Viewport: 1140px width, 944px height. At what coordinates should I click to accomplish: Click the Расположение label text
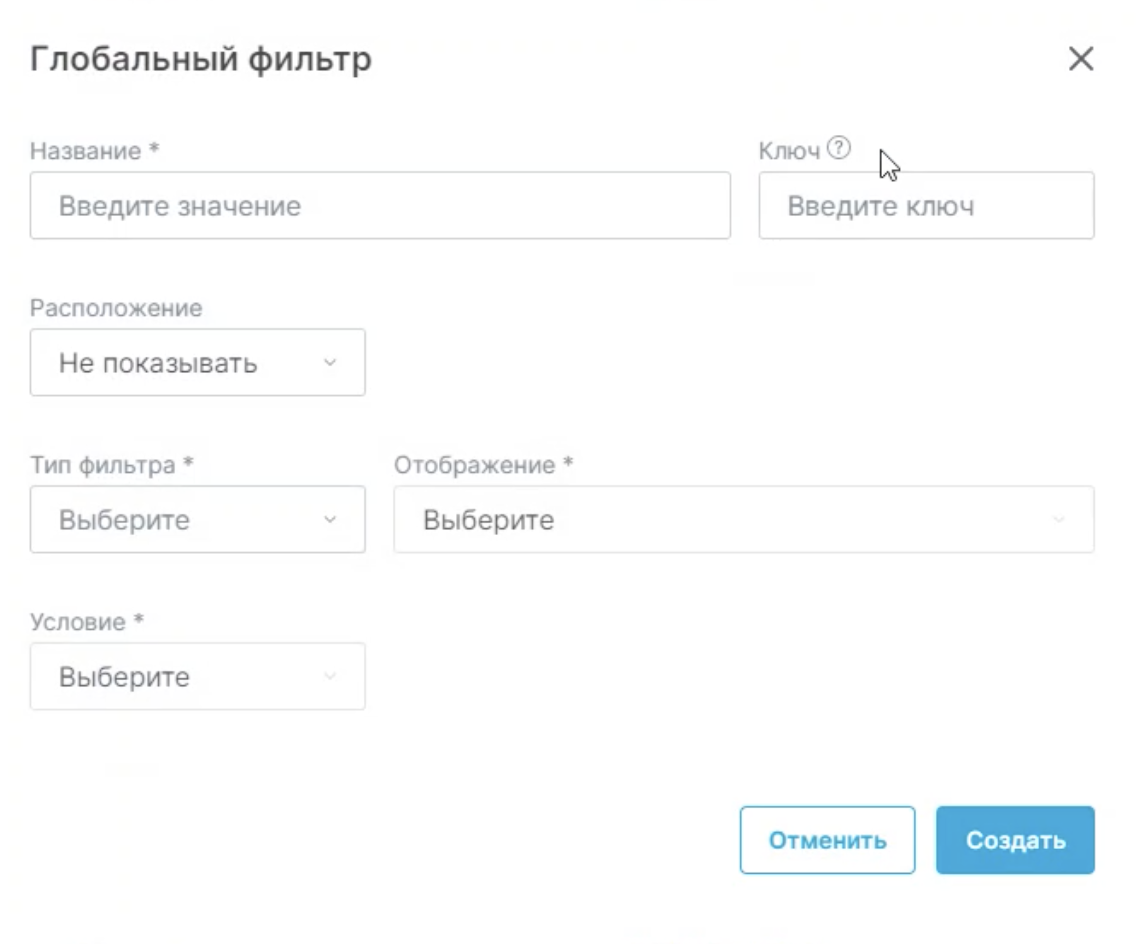[x=116, y=308]
